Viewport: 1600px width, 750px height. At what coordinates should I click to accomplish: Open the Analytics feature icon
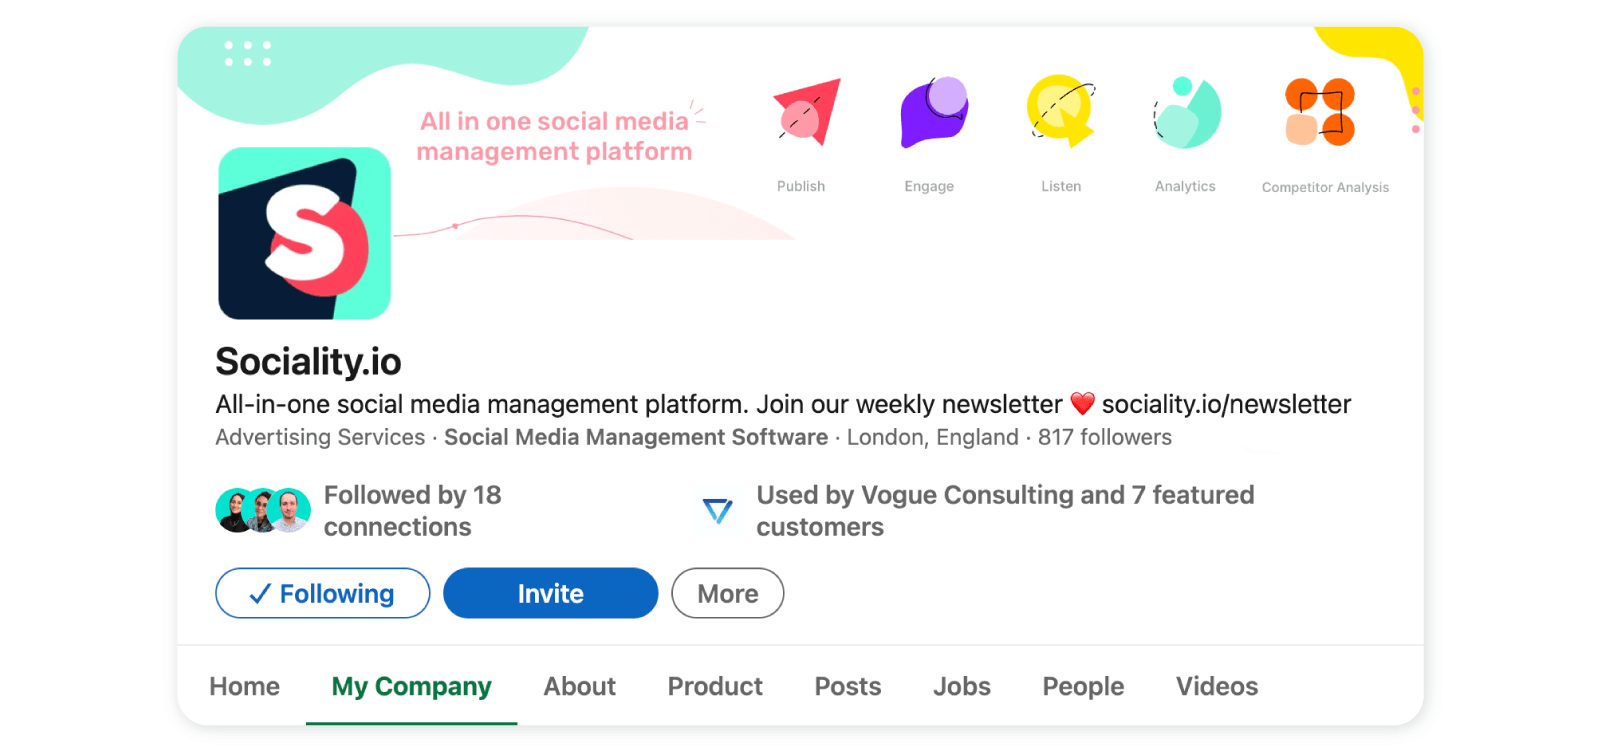[x=1186, y=112]
